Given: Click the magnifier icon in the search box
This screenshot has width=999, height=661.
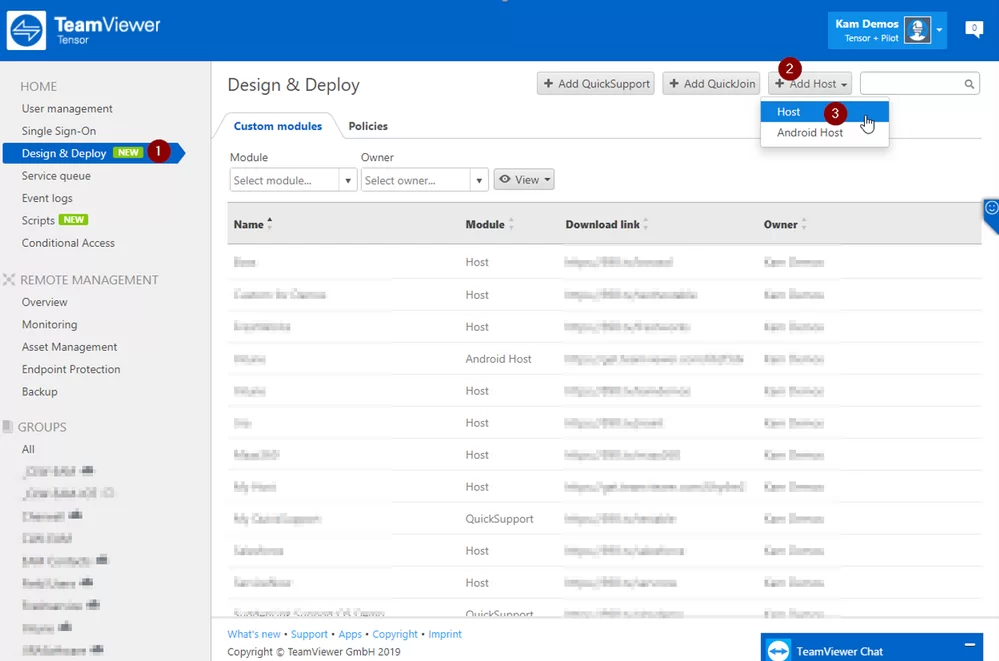Looking at the screenshot, I should coord(967,83).
